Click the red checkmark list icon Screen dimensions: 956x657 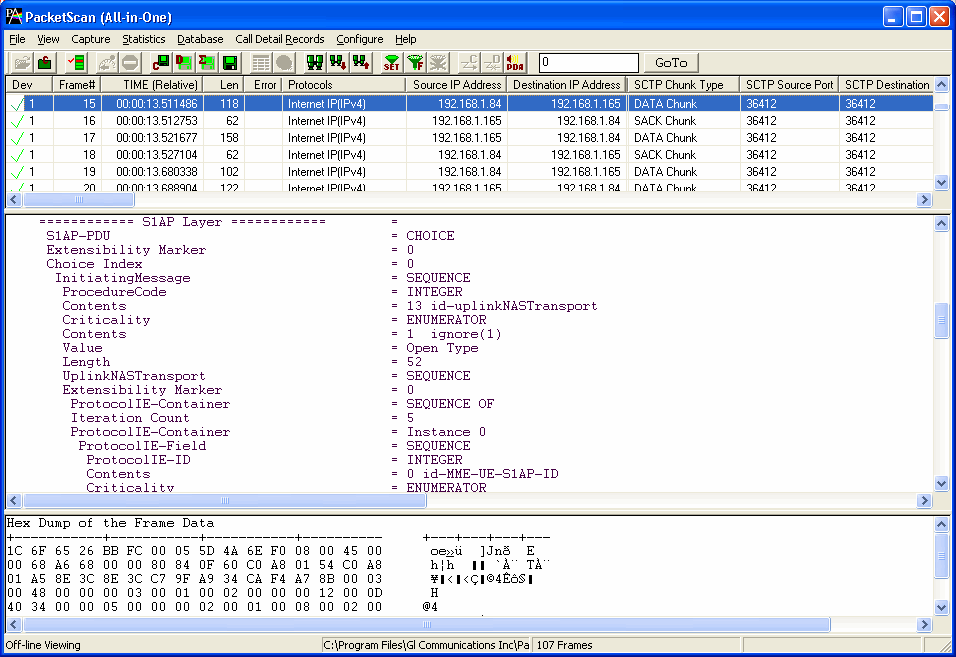pos(77,63)
